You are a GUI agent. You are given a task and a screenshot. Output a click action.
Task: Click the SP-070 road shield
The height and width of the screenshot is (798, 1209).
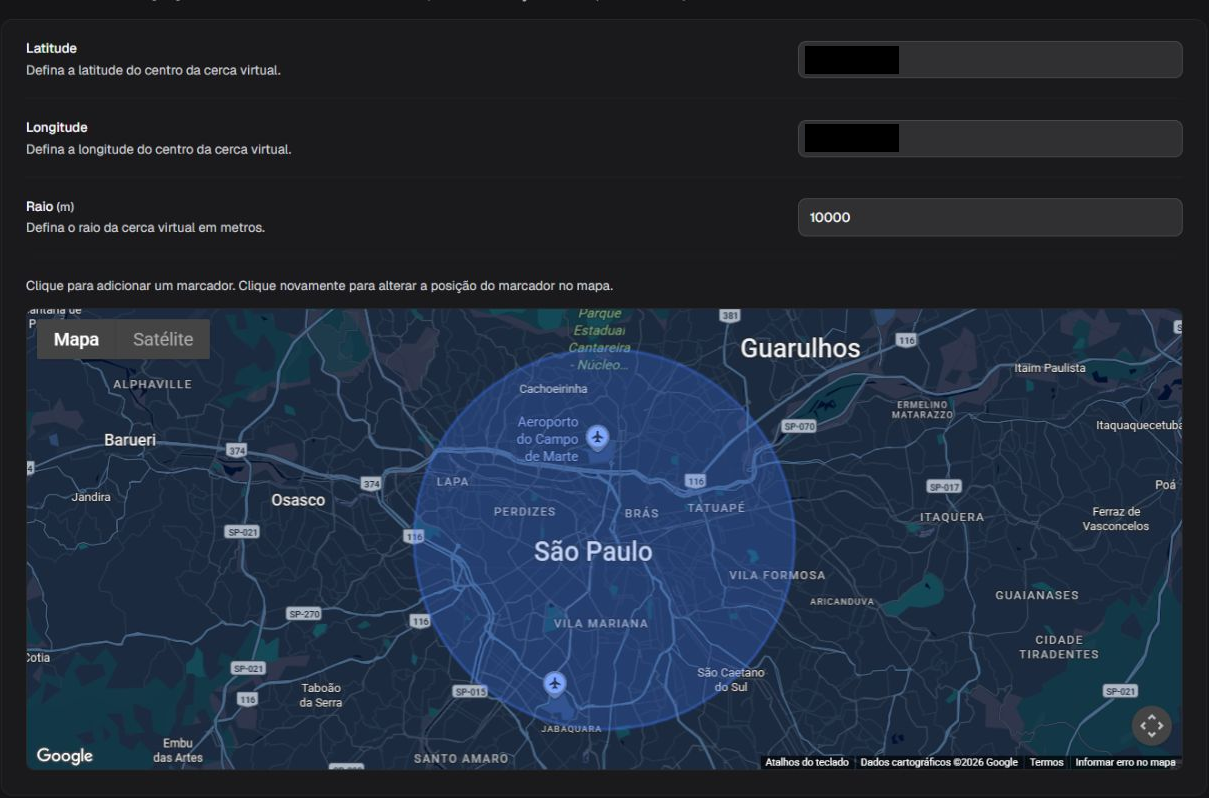point(799,426)
